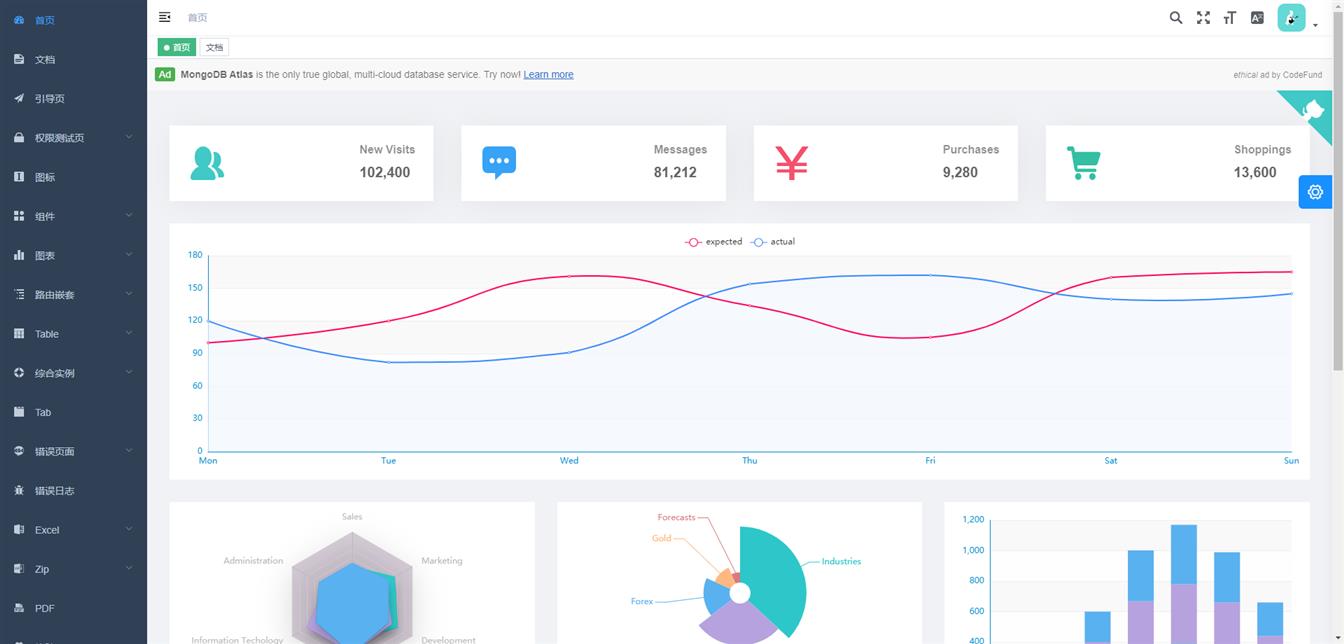Screen dimensions: 1344x644
Task: Open the 文档 document icon in sidebar
Action: pos(19,59)
